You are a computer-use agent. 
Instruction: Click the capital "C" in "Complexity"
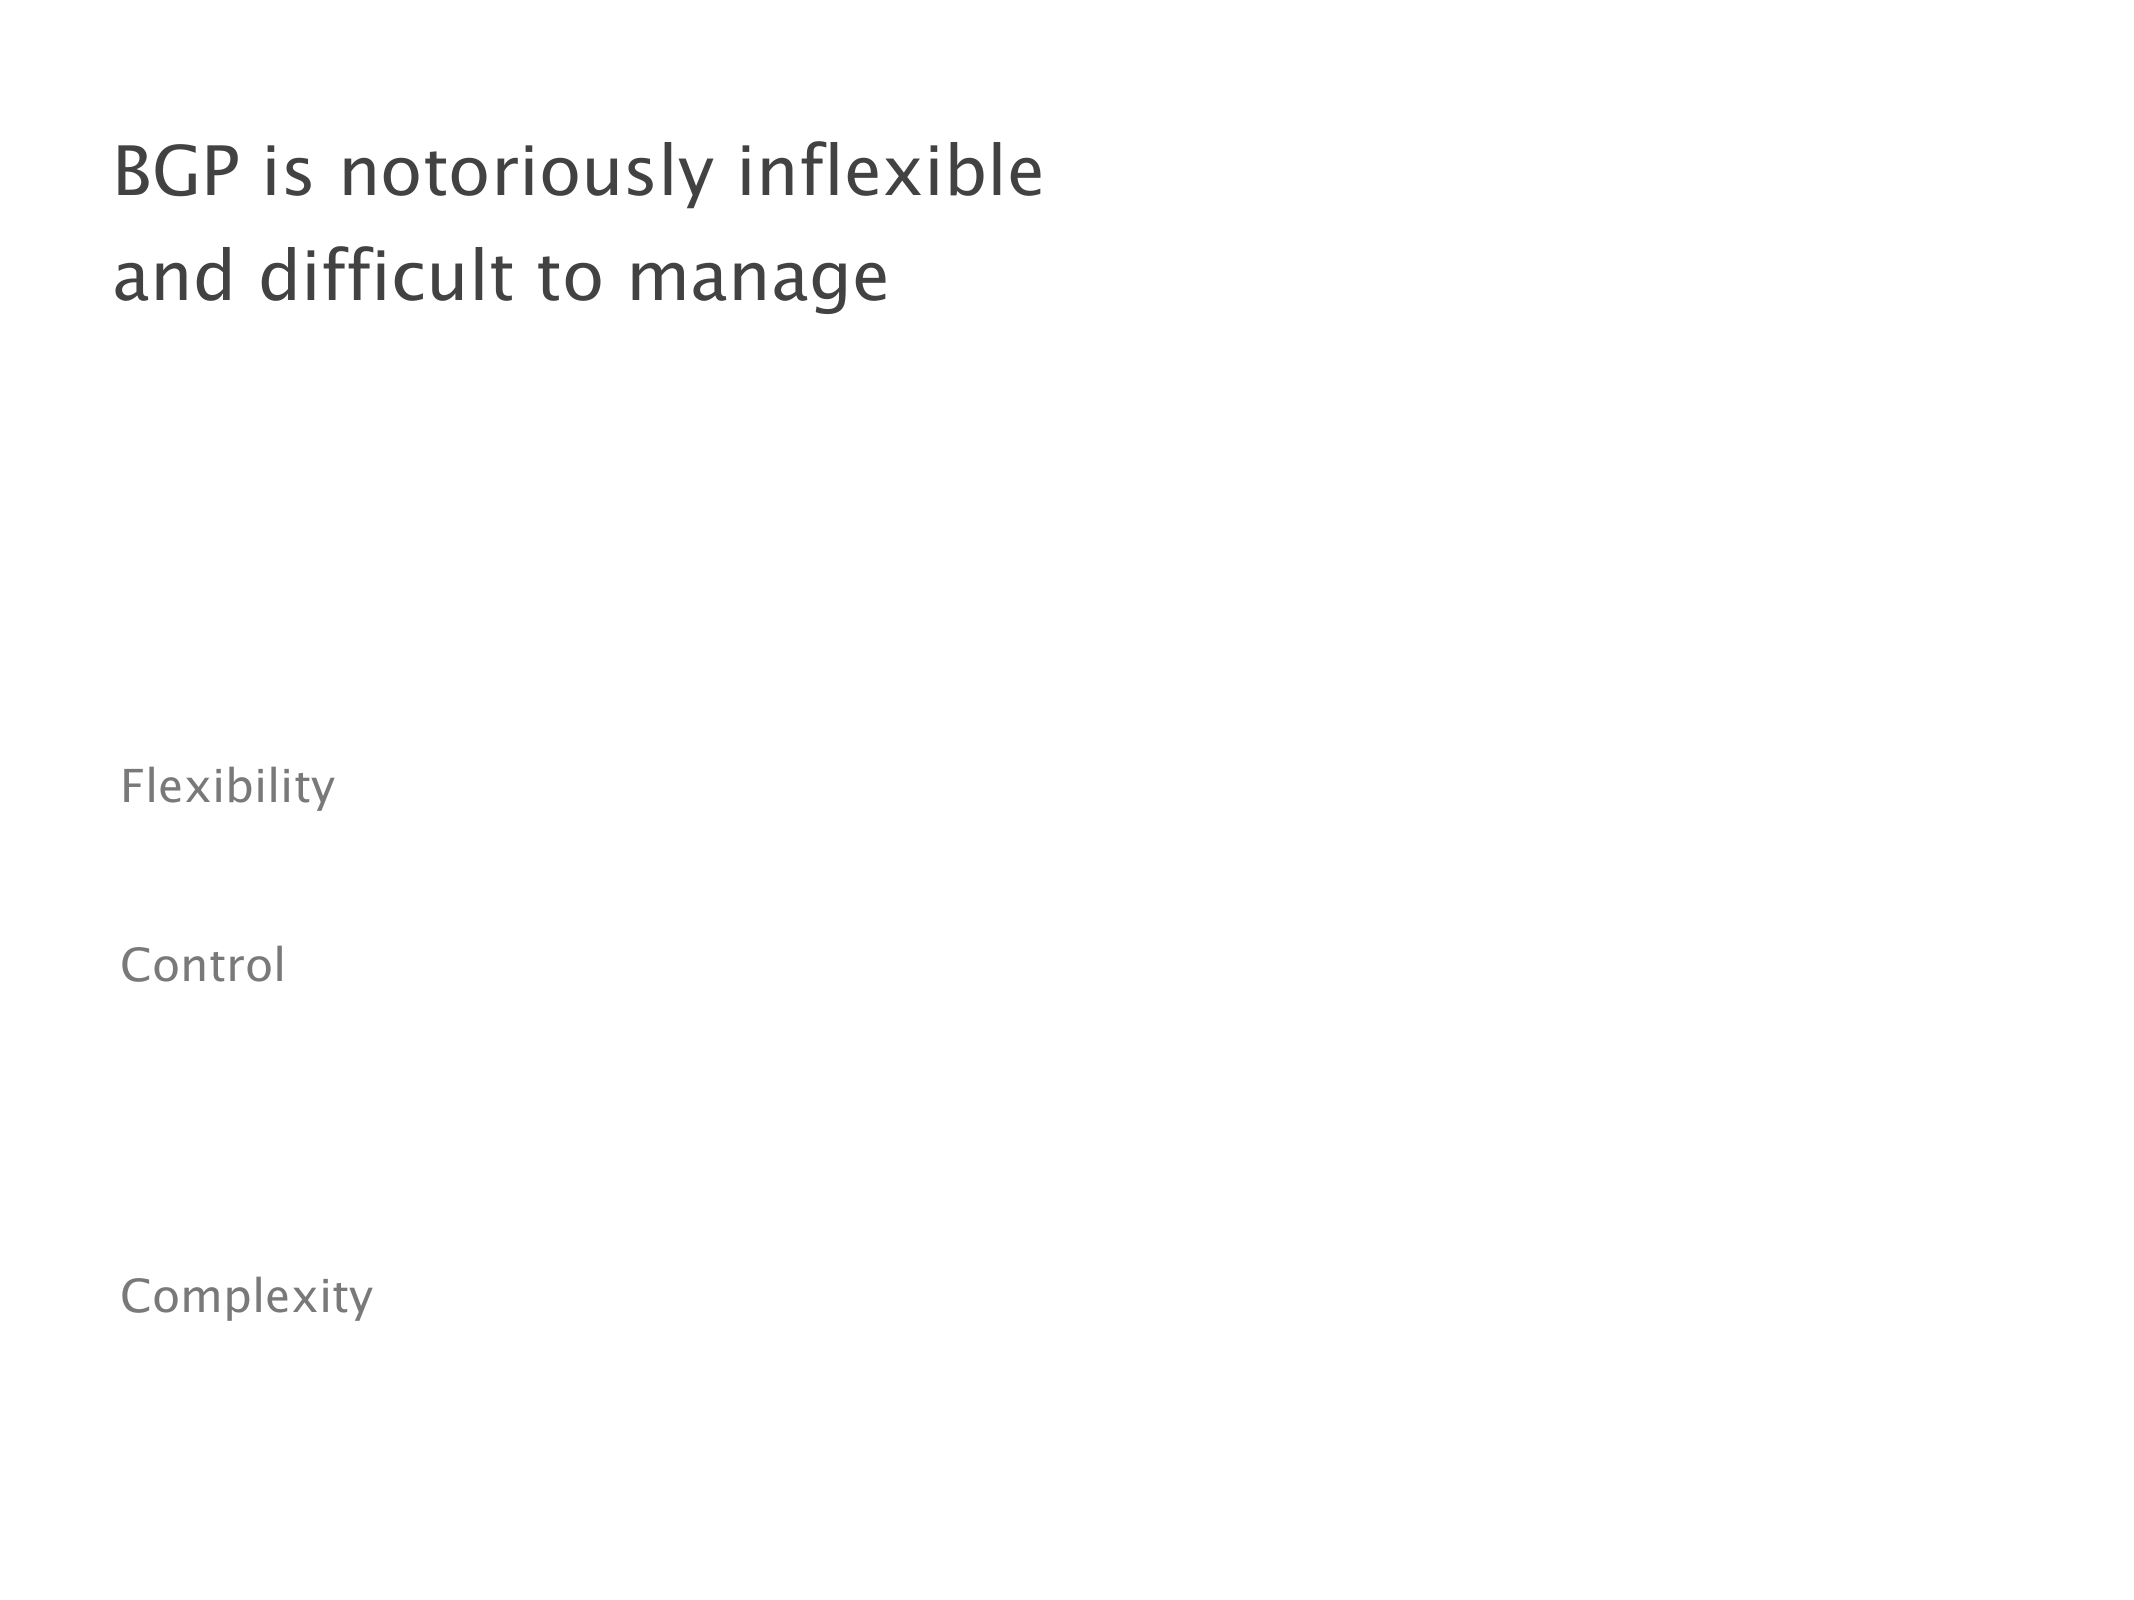[x=135, y=1296]
